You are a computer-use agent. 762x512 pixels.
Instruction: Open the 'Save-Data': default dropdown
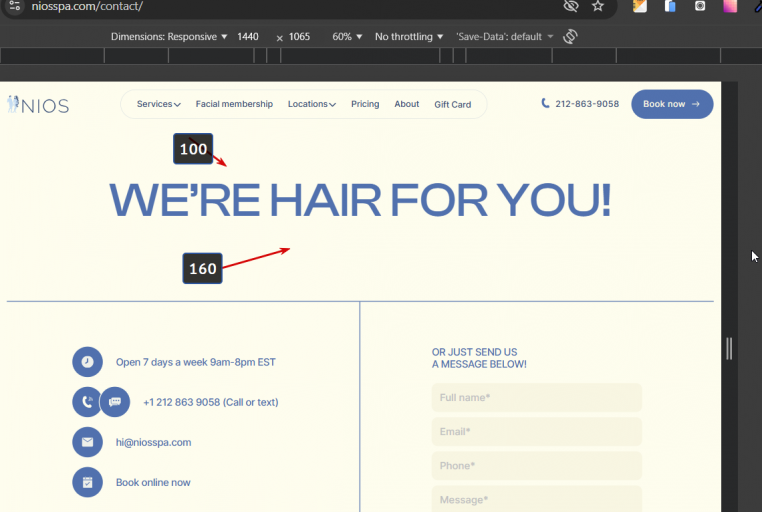[x=504, y=37]
